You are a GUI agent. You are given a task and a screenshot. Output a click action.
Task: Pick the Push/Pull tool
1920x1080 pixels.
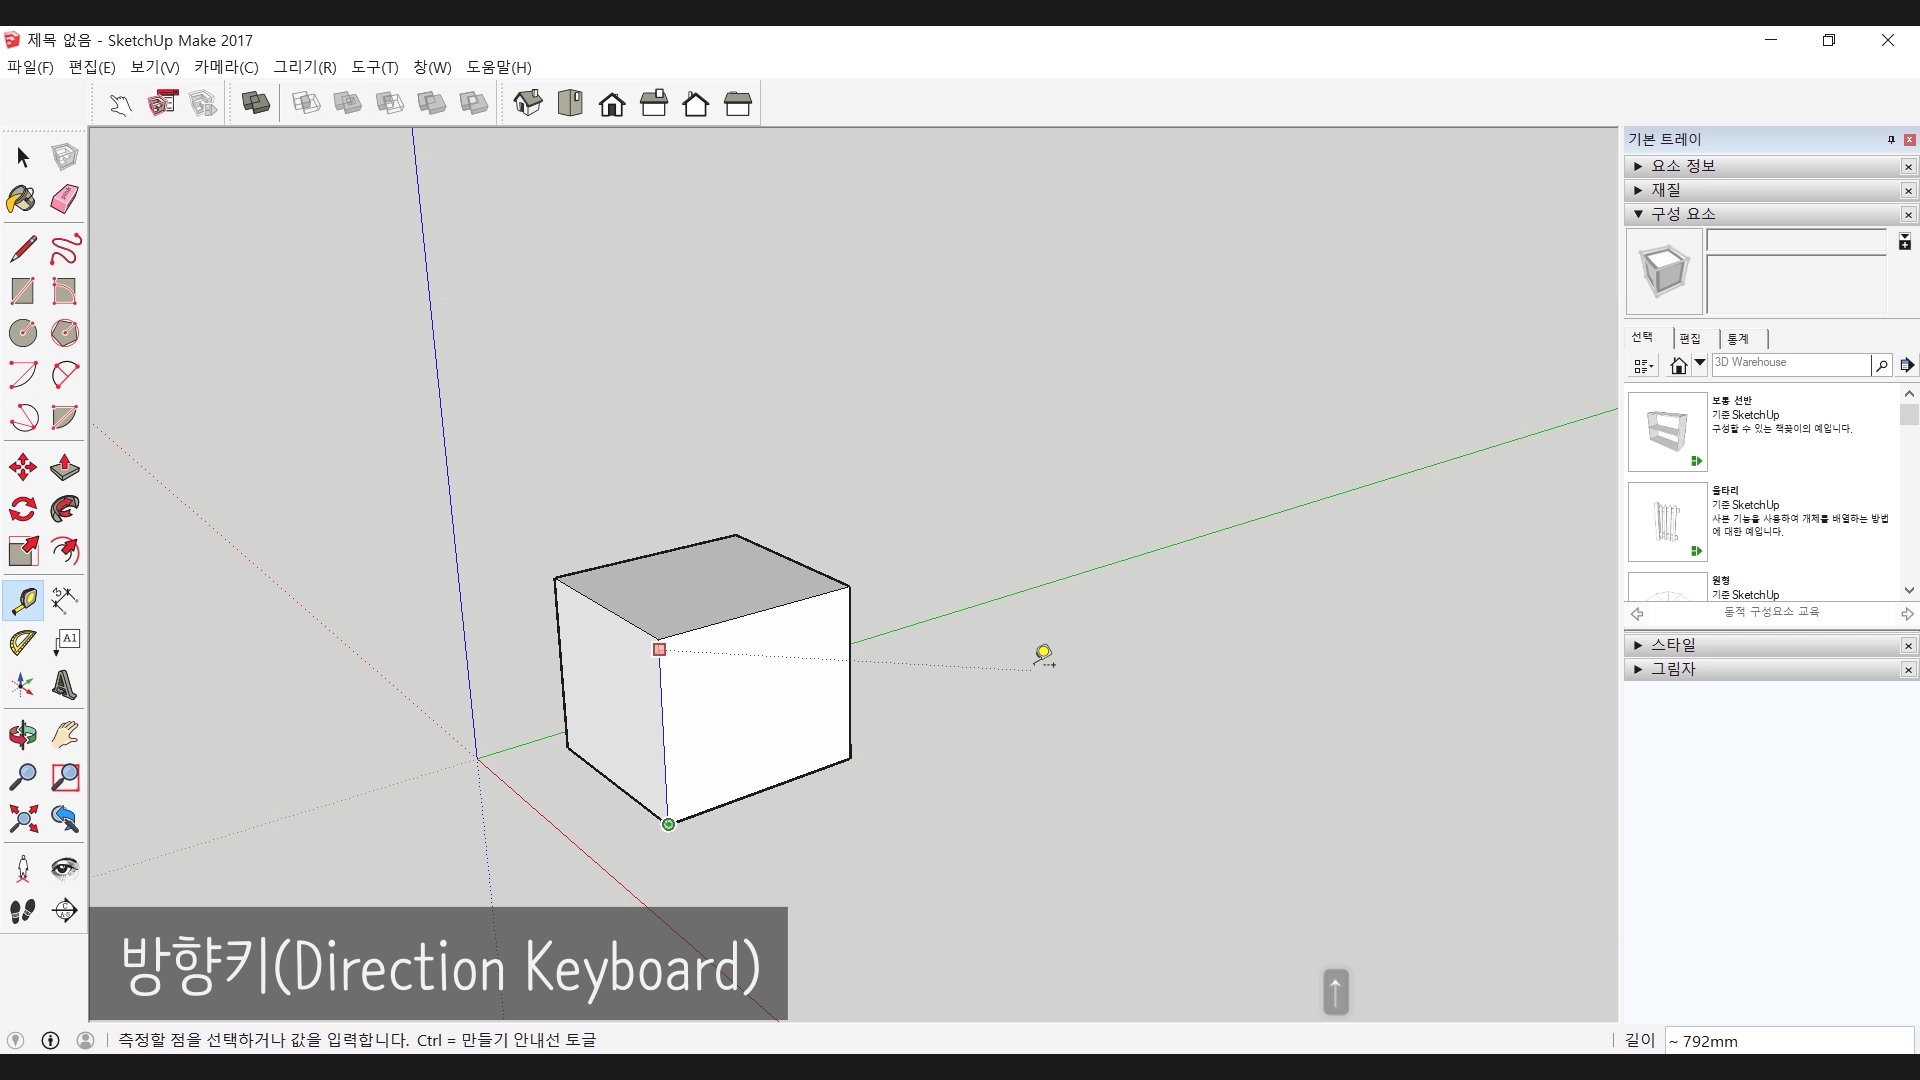(65, 467)
